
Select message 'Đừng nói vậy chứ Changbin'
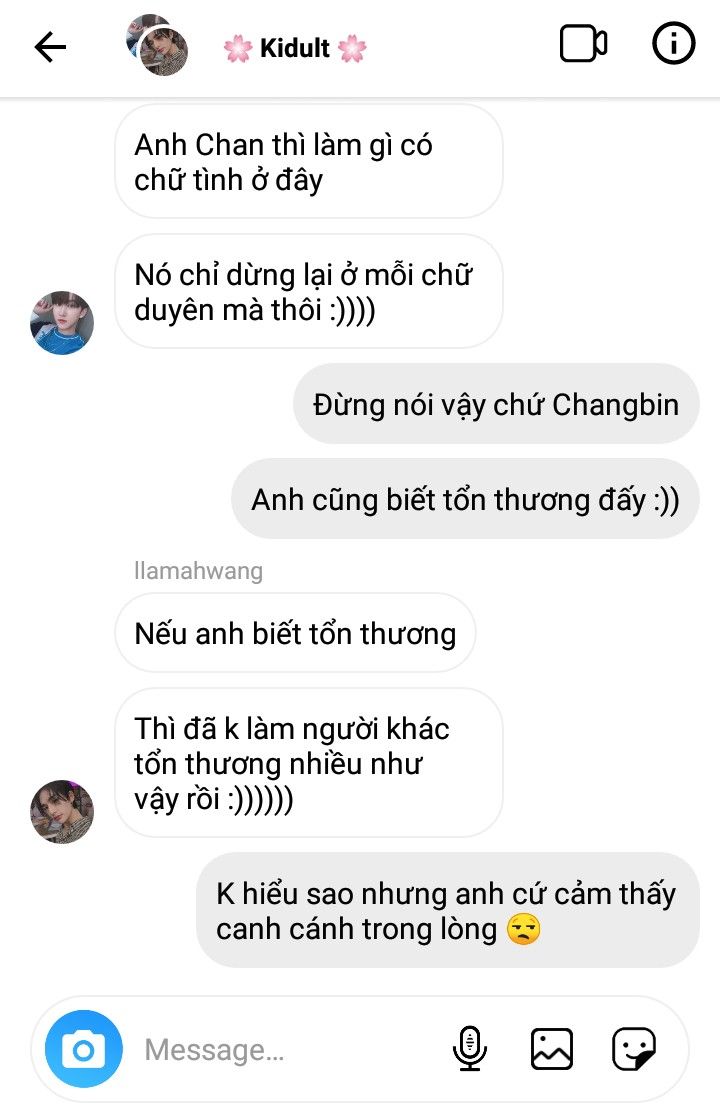click(x=496, y=404)
